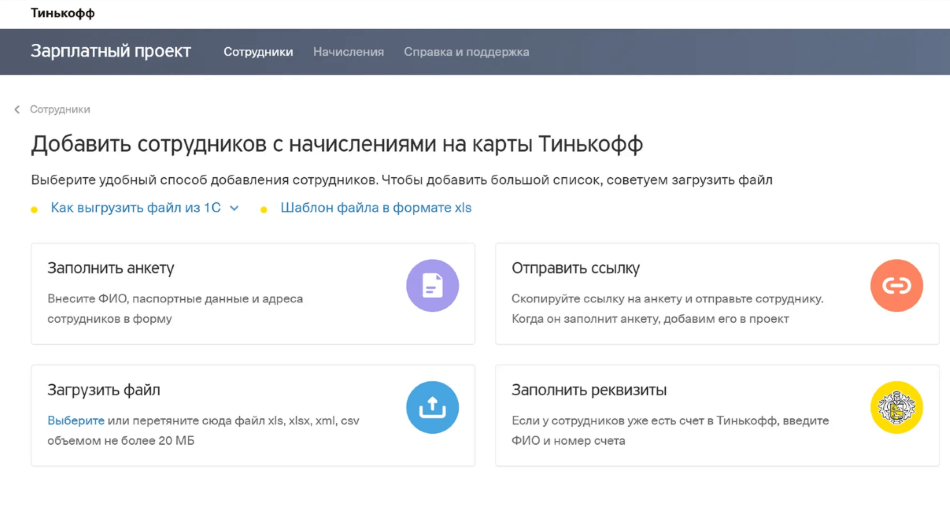Image resolution: width=950 pixels, height=508 pixels.
Task: Click the Выберите link to choose a file
Action: (x=76, y=421)
